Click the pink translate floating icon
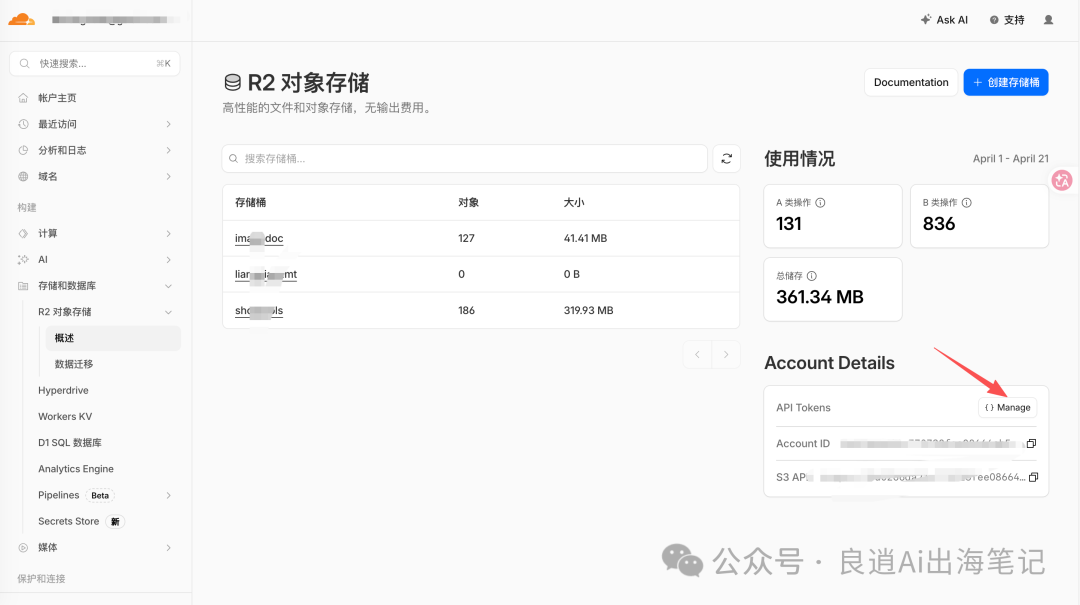 point(1062,181)
